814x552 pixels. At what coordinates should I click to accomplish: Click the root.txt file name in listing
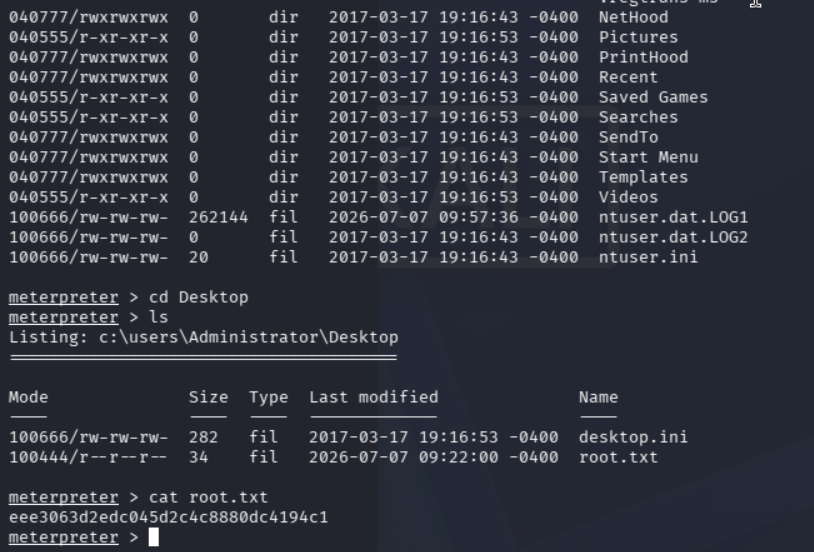[x=618, y=457]
